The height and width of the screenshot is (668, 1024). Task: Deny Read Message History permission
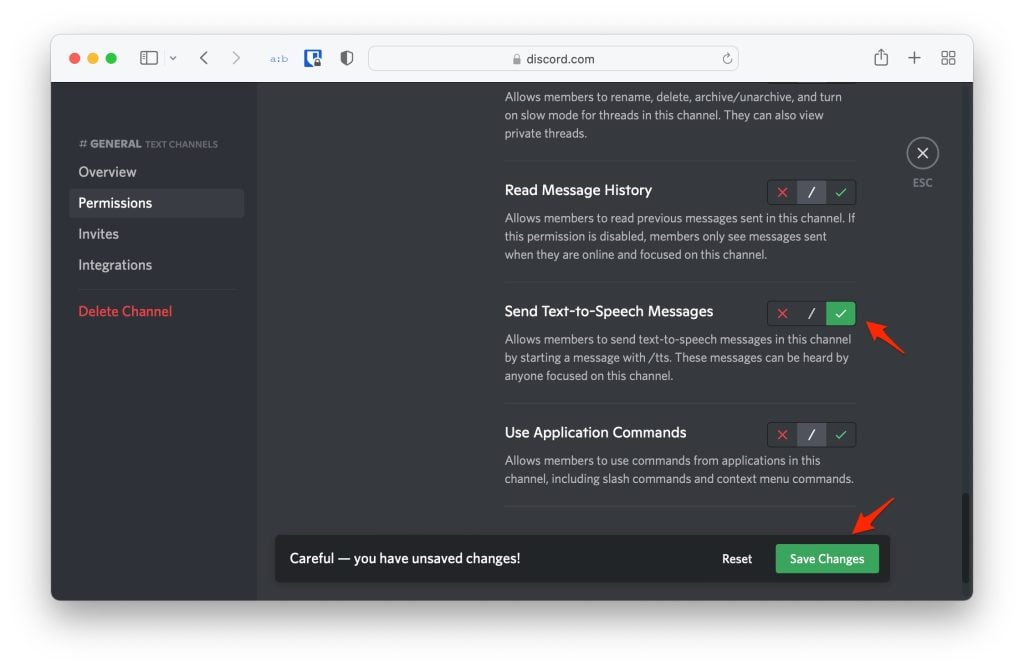(782, 192)
